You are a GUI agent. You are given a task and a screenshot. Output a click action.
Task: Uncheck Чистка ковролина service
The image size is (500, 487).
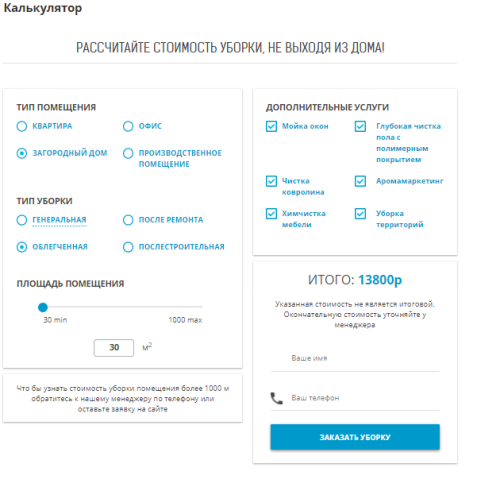(x=271, y=181)
